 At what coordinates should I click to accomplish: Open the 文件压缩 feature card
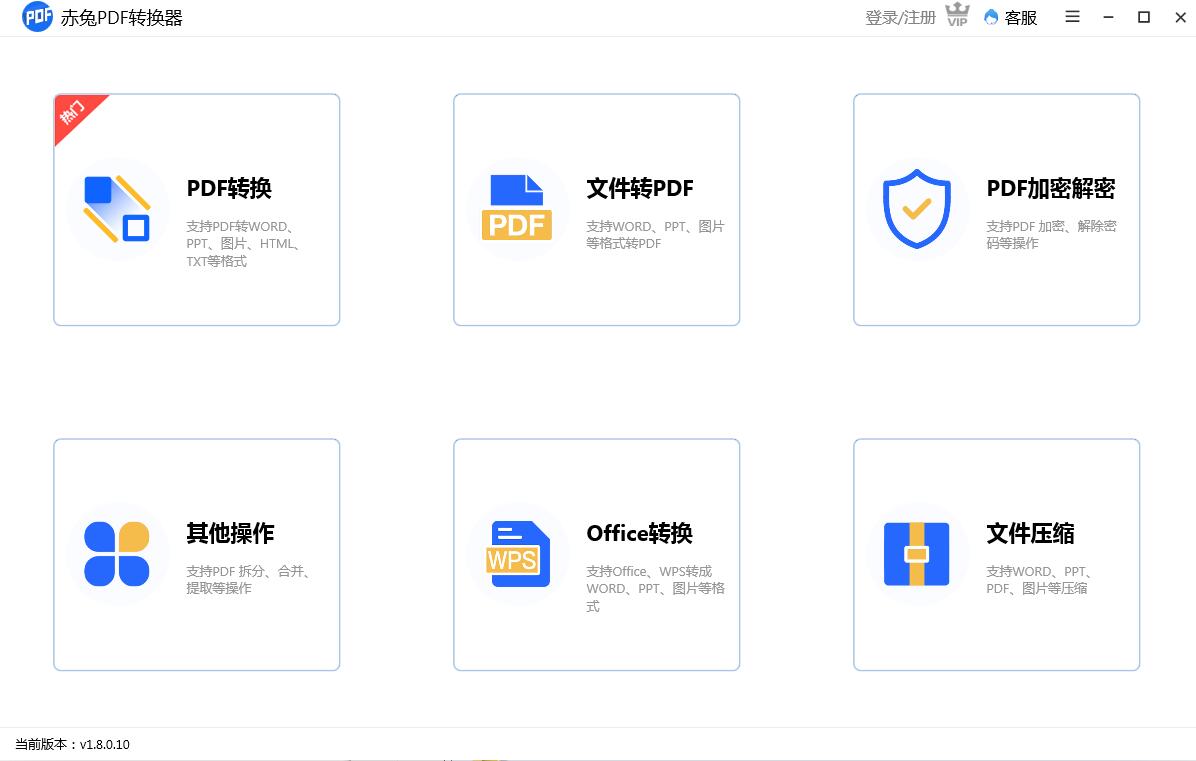(996, 553)
